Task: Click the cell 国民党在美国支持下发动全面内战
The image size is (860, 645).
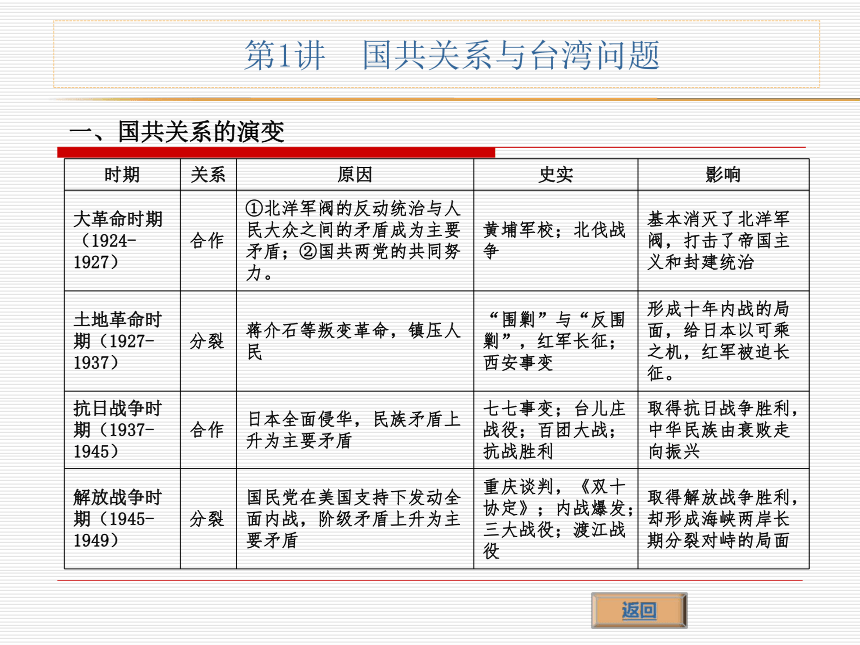Action: [x=355, y=518]
